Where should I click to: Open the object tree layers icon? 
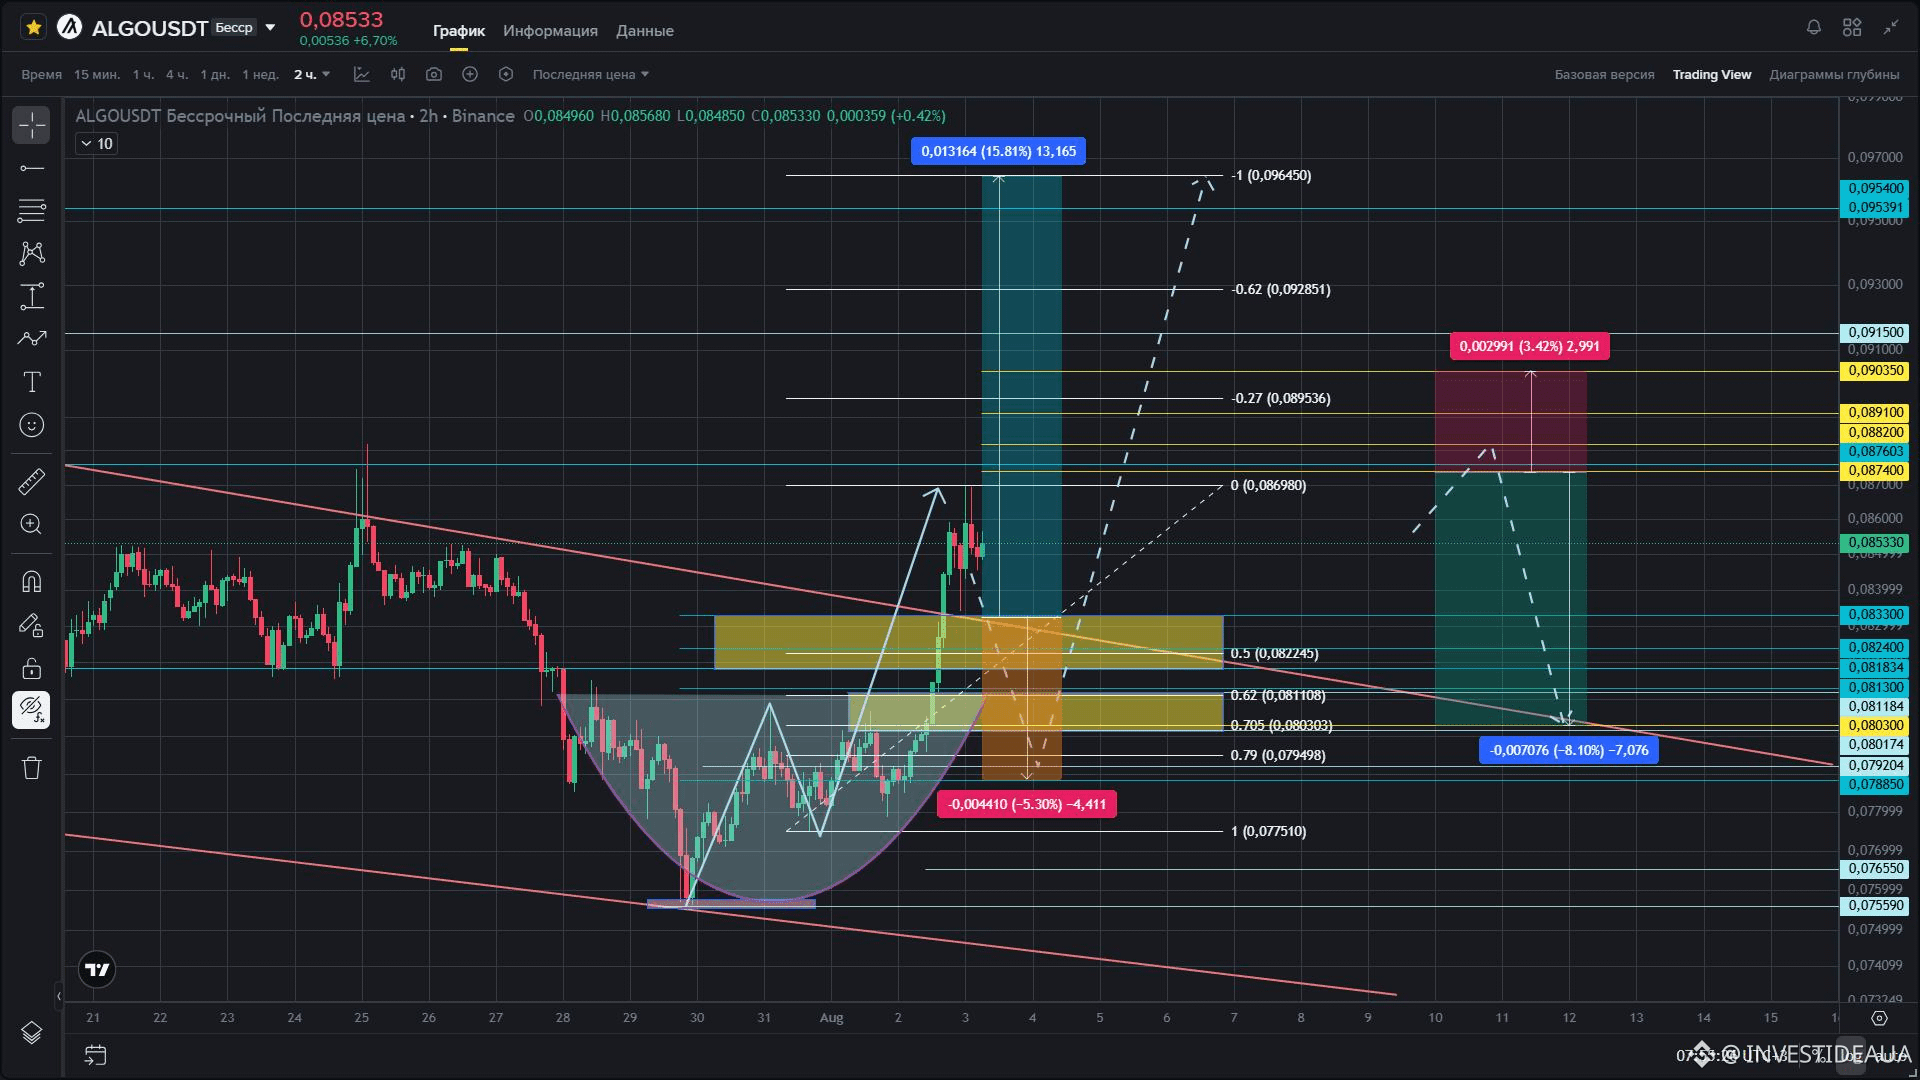(32, 1033)
